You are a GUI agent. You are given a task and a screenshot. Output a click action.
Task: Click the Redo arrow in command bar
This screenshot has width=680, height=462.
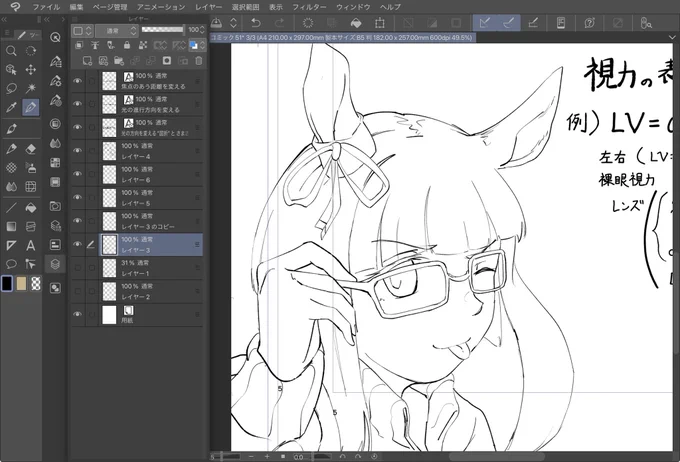coord(280,23)
